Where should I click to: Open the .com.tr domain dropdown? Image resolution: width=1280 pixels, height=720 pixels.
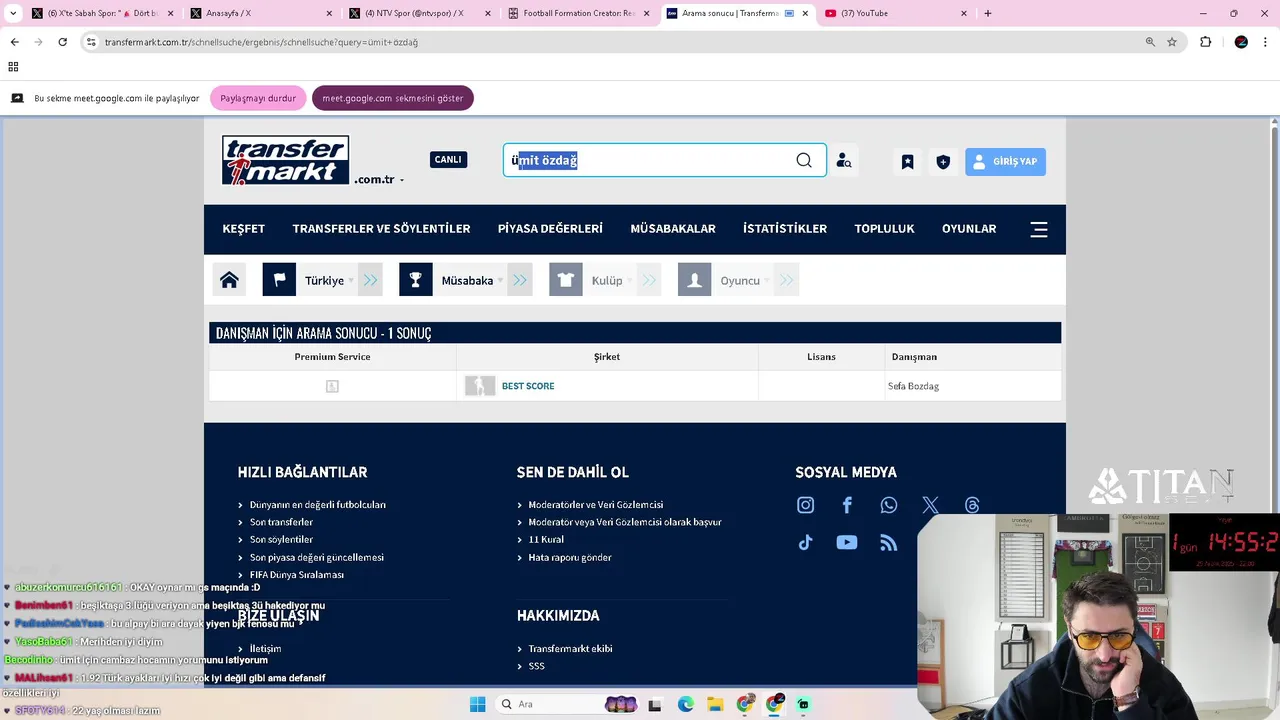click(x=379, y=180)
